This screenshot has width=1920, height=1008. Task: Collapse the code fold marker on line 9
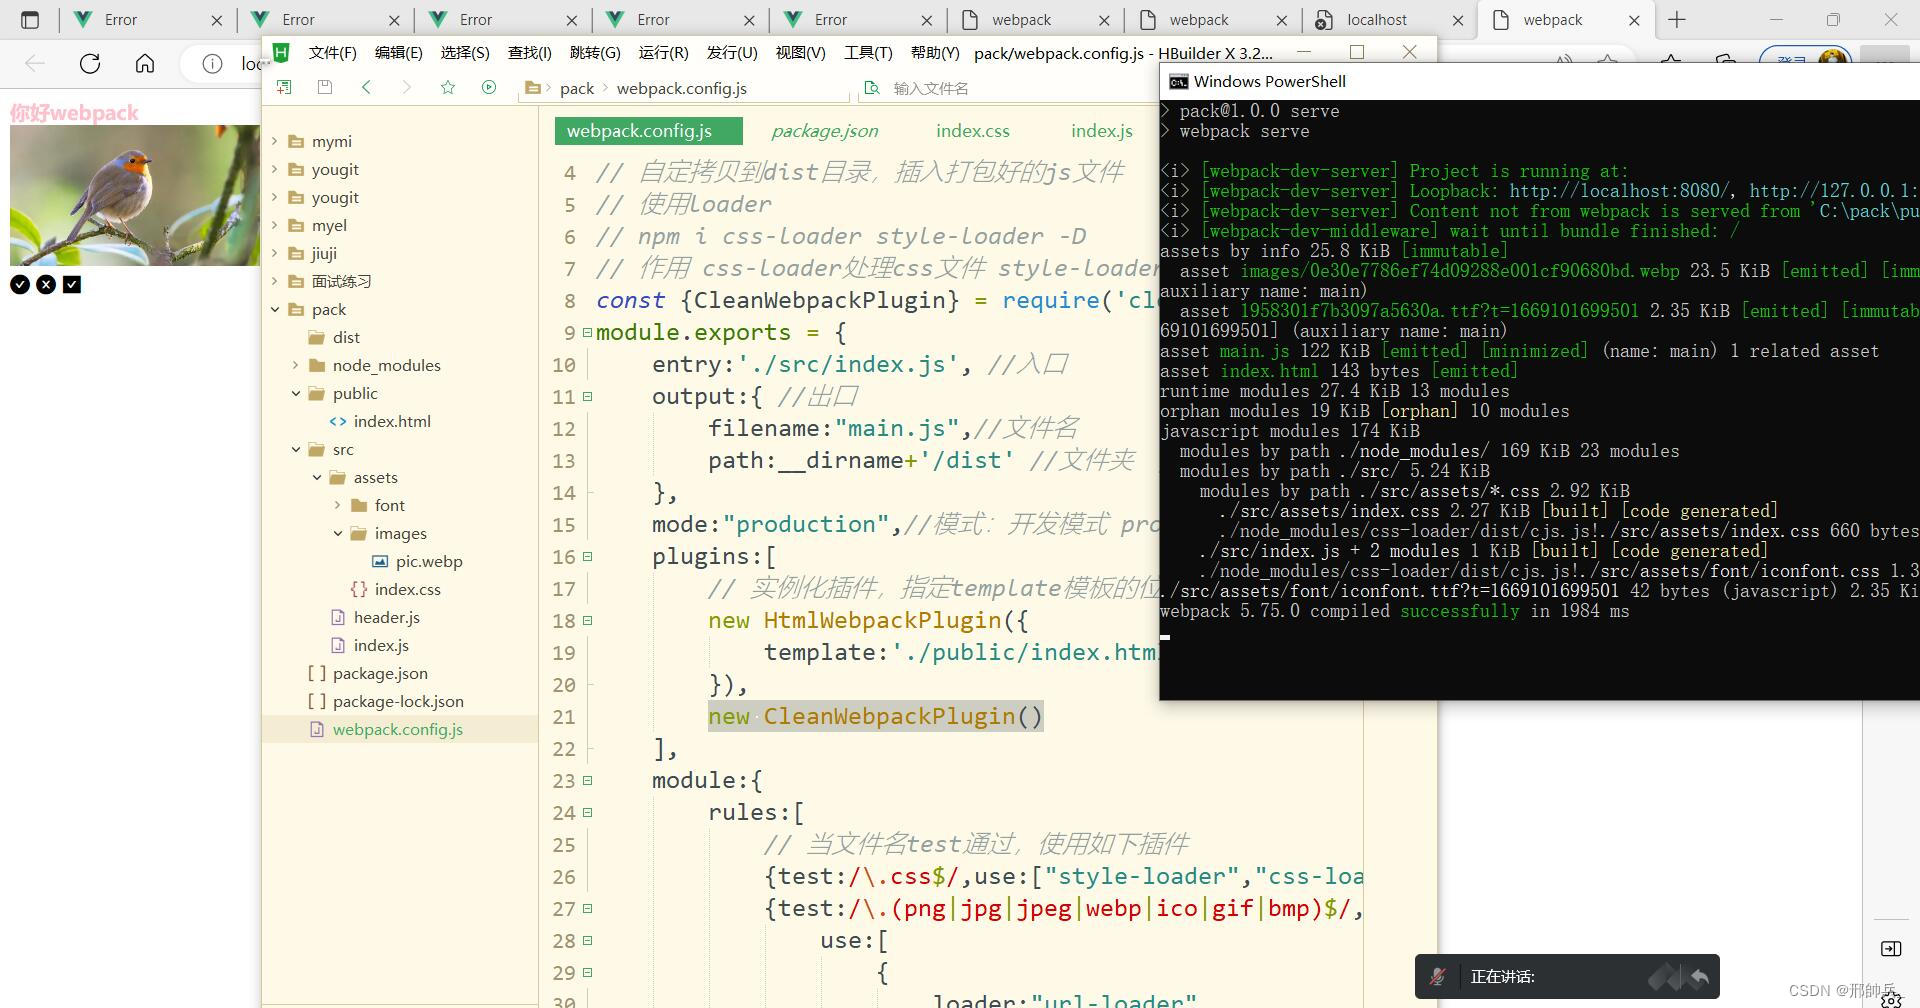[588, 333]
